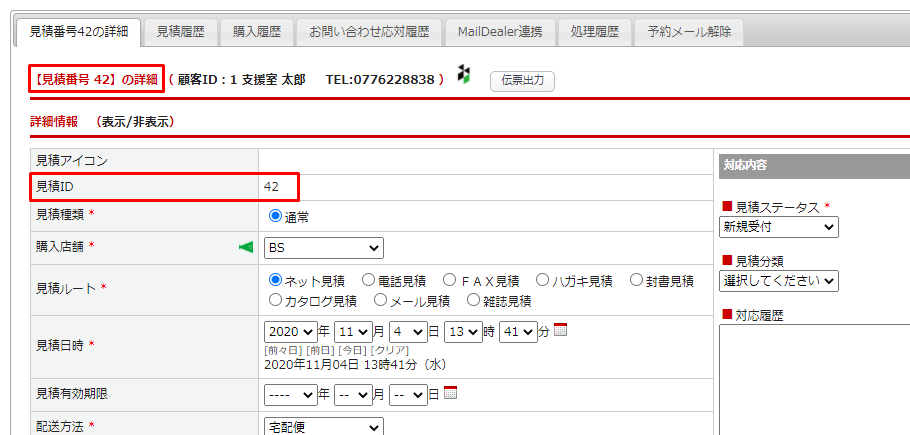Click the green megaphone icon by 購入店舗

click(x=246, y=248)
